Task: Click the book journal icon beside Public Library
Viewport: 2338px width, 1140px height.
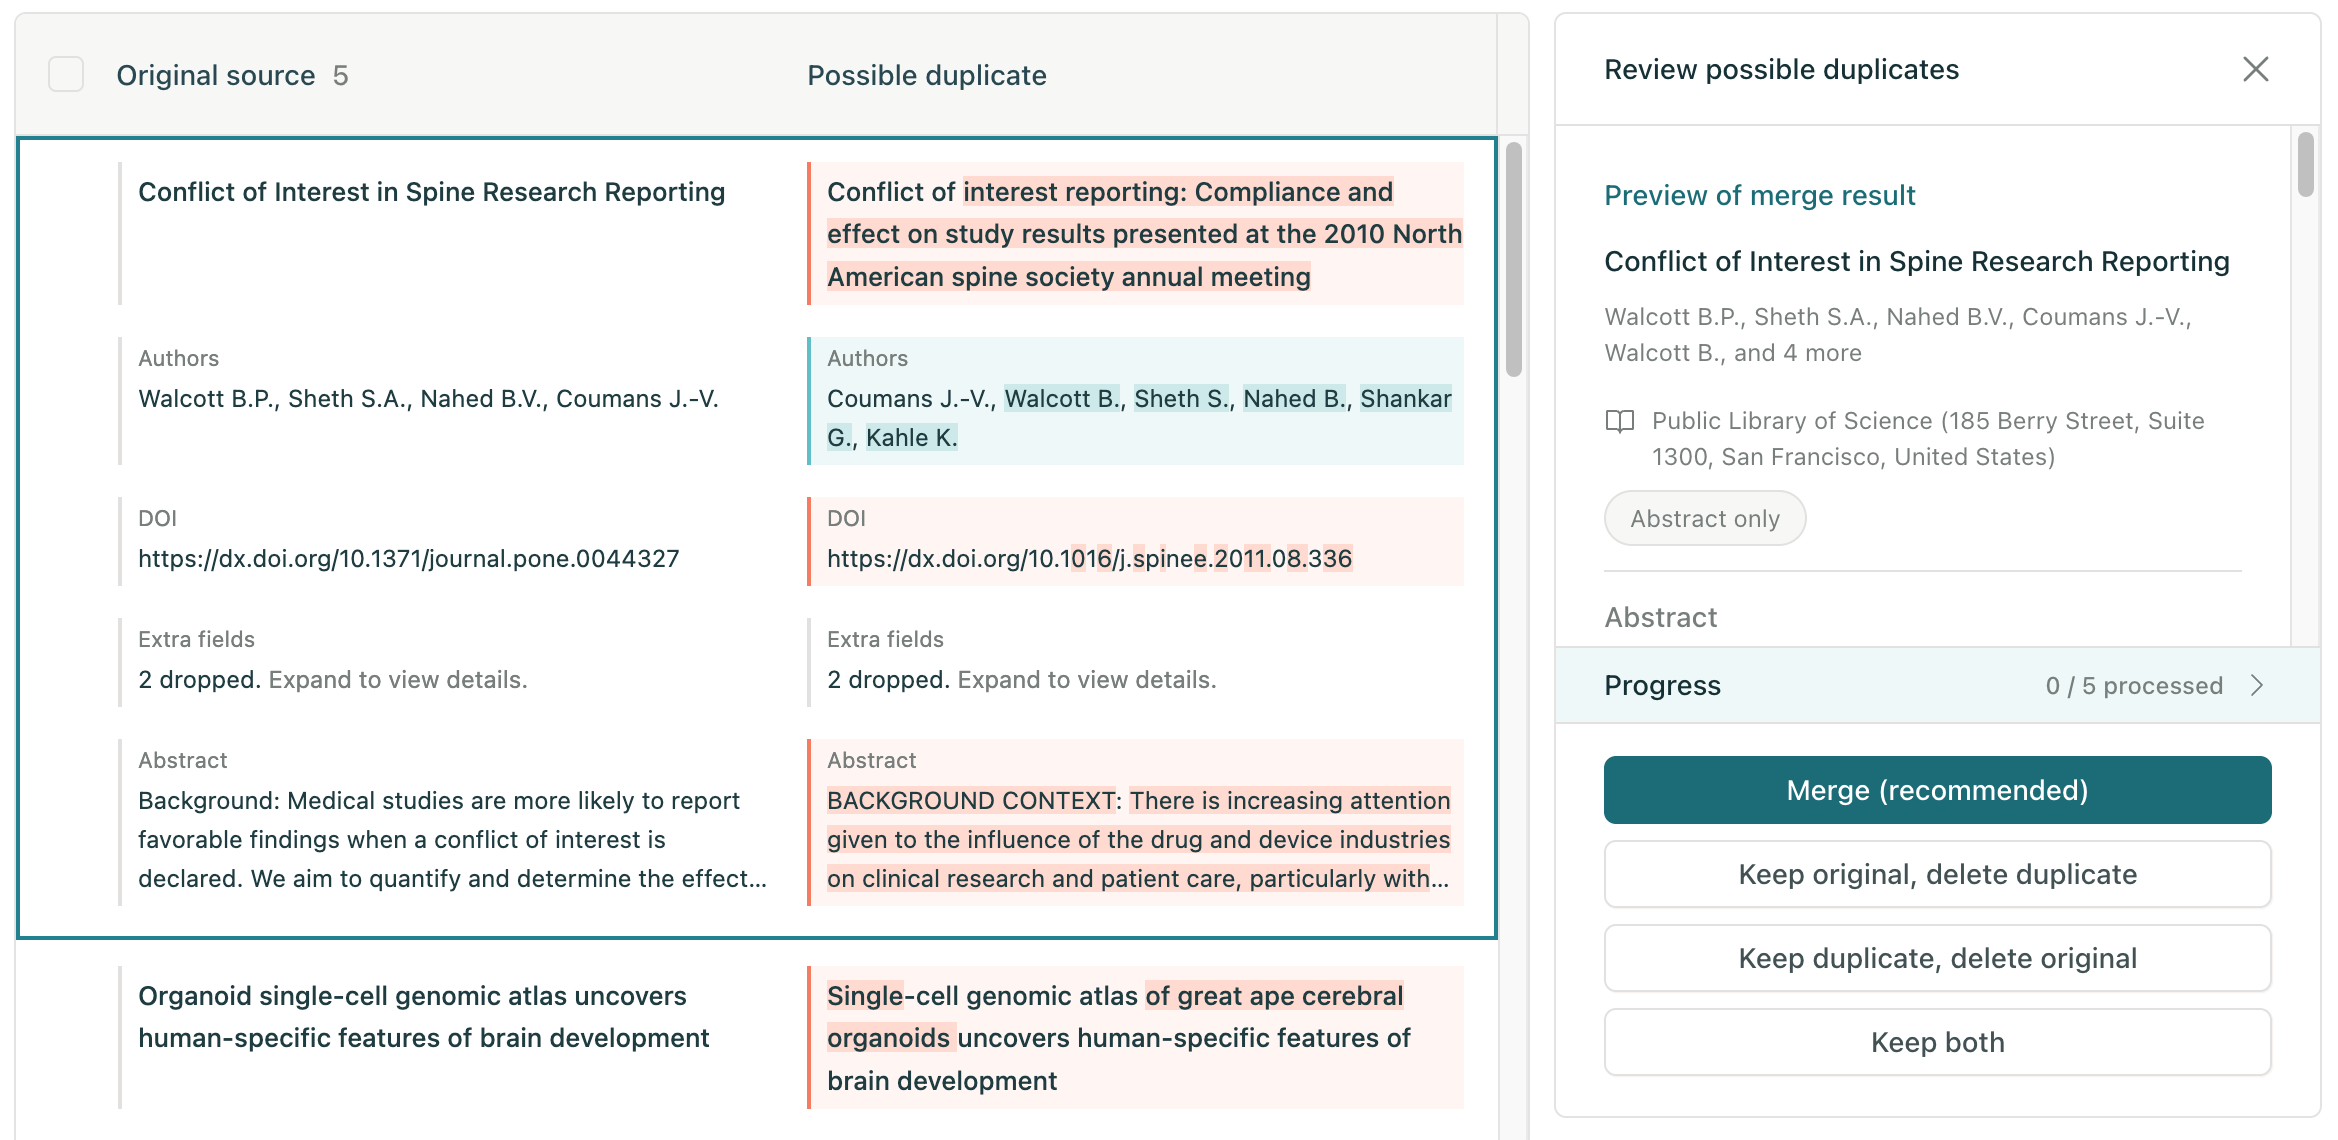Action: [1619, 421]
